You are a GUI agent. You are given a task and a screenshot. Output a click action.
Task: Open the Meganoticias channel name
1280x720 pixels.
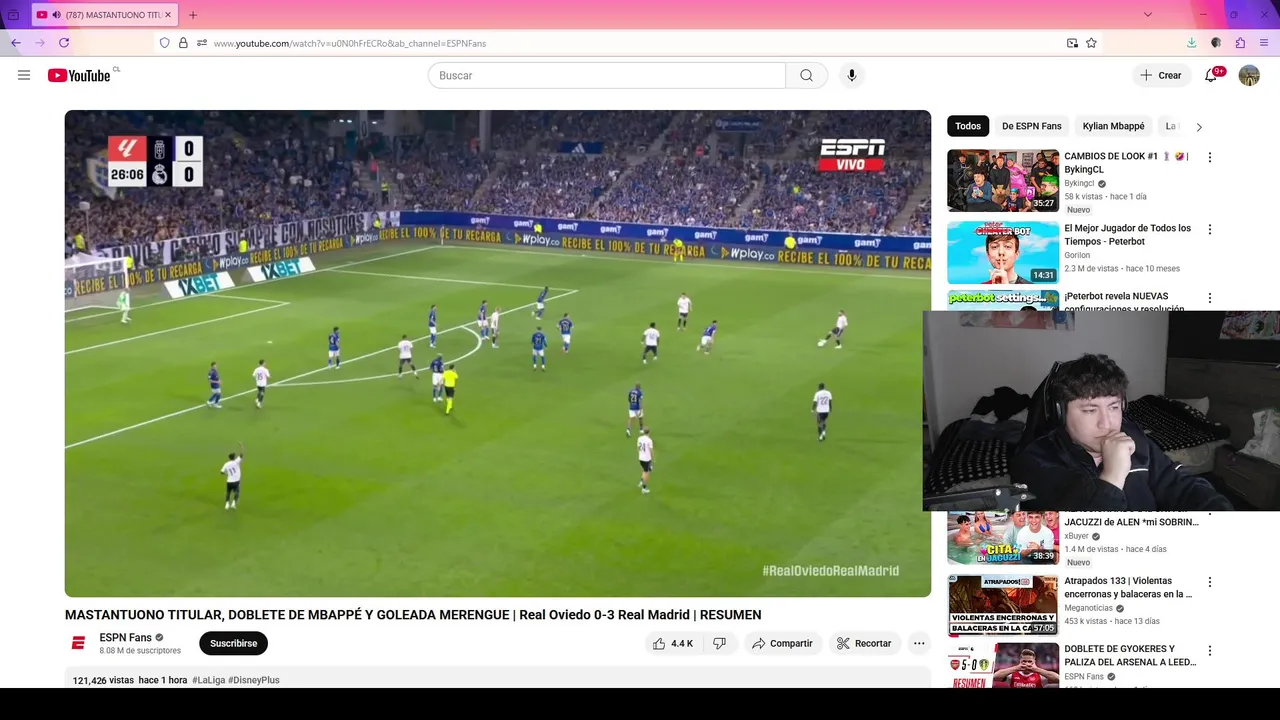tap(1088, 608)
